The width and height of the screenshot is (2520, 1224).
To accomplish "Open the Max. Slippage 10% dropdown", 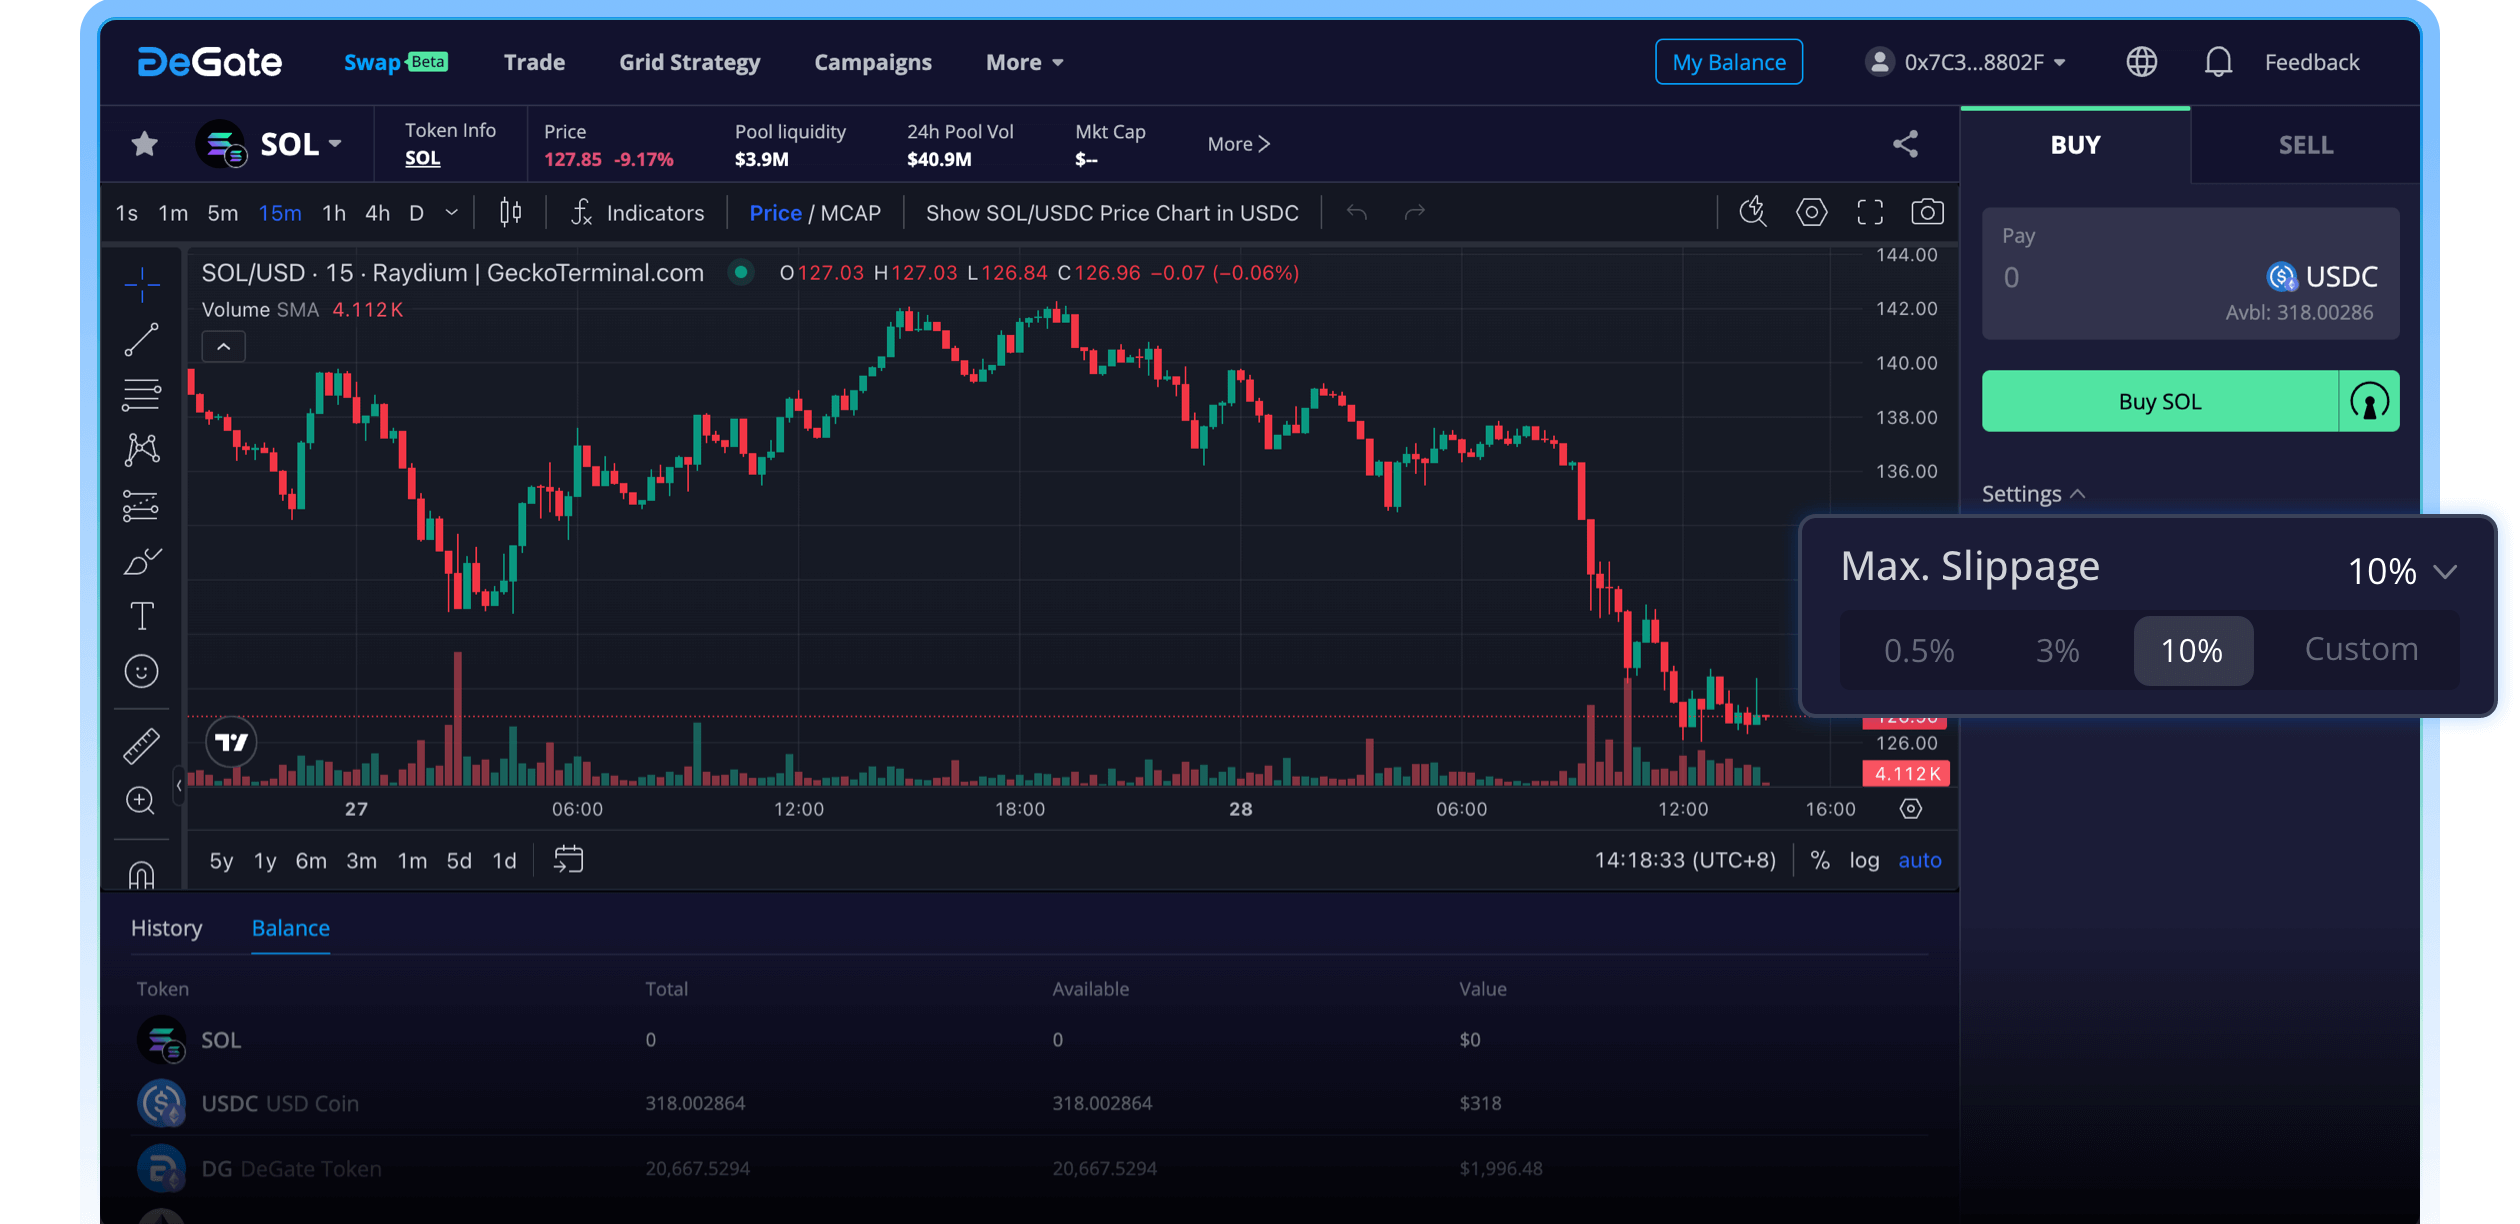I will click(x=2402, y=571).
